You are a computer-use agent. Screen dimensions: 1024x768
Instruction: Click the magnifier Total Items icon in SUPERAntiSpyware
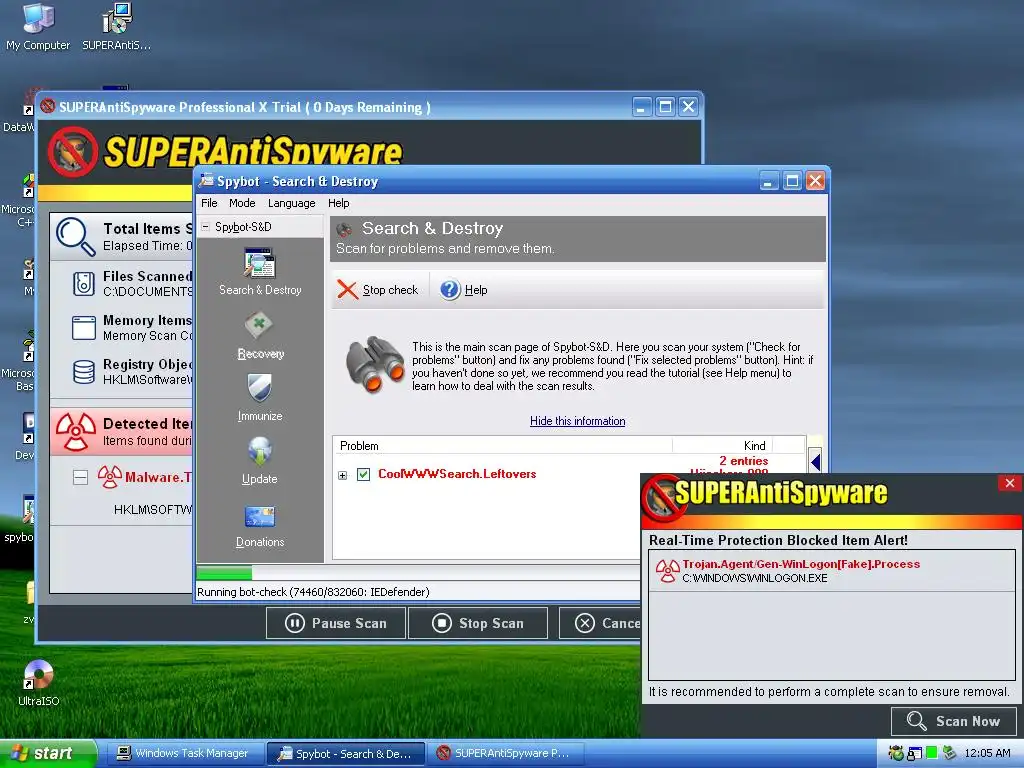pos(75,236)
